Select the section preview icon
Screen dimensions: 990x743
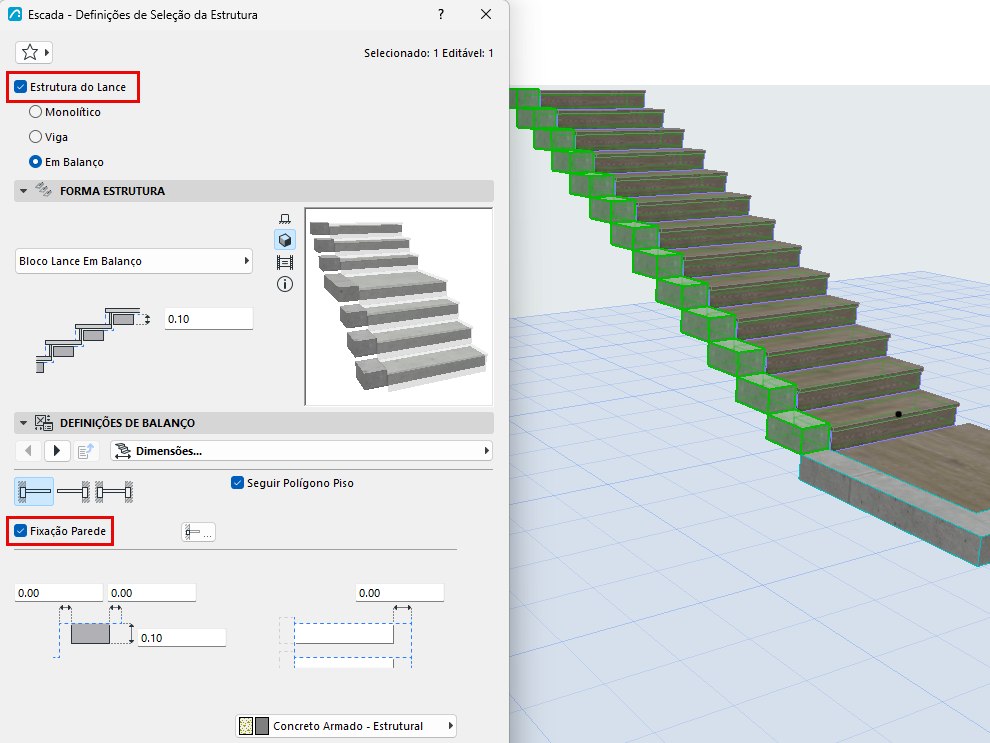(285, 262)
